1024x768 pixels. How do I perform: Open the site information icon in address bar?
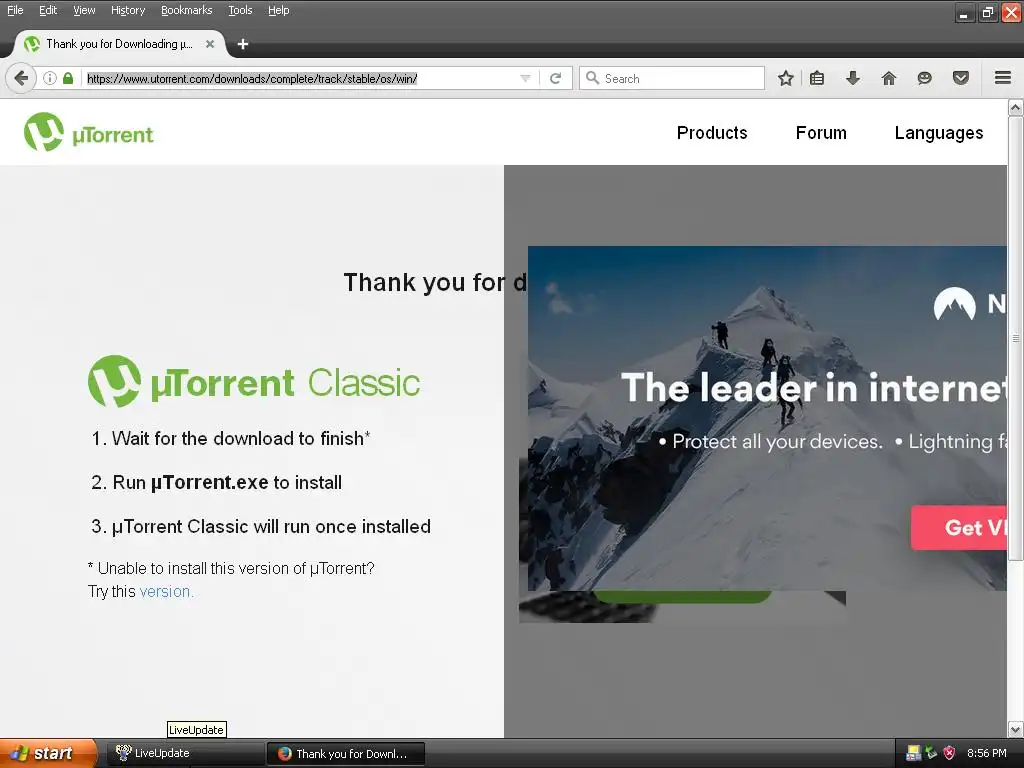pyautogui.click(x=50, y=78)
